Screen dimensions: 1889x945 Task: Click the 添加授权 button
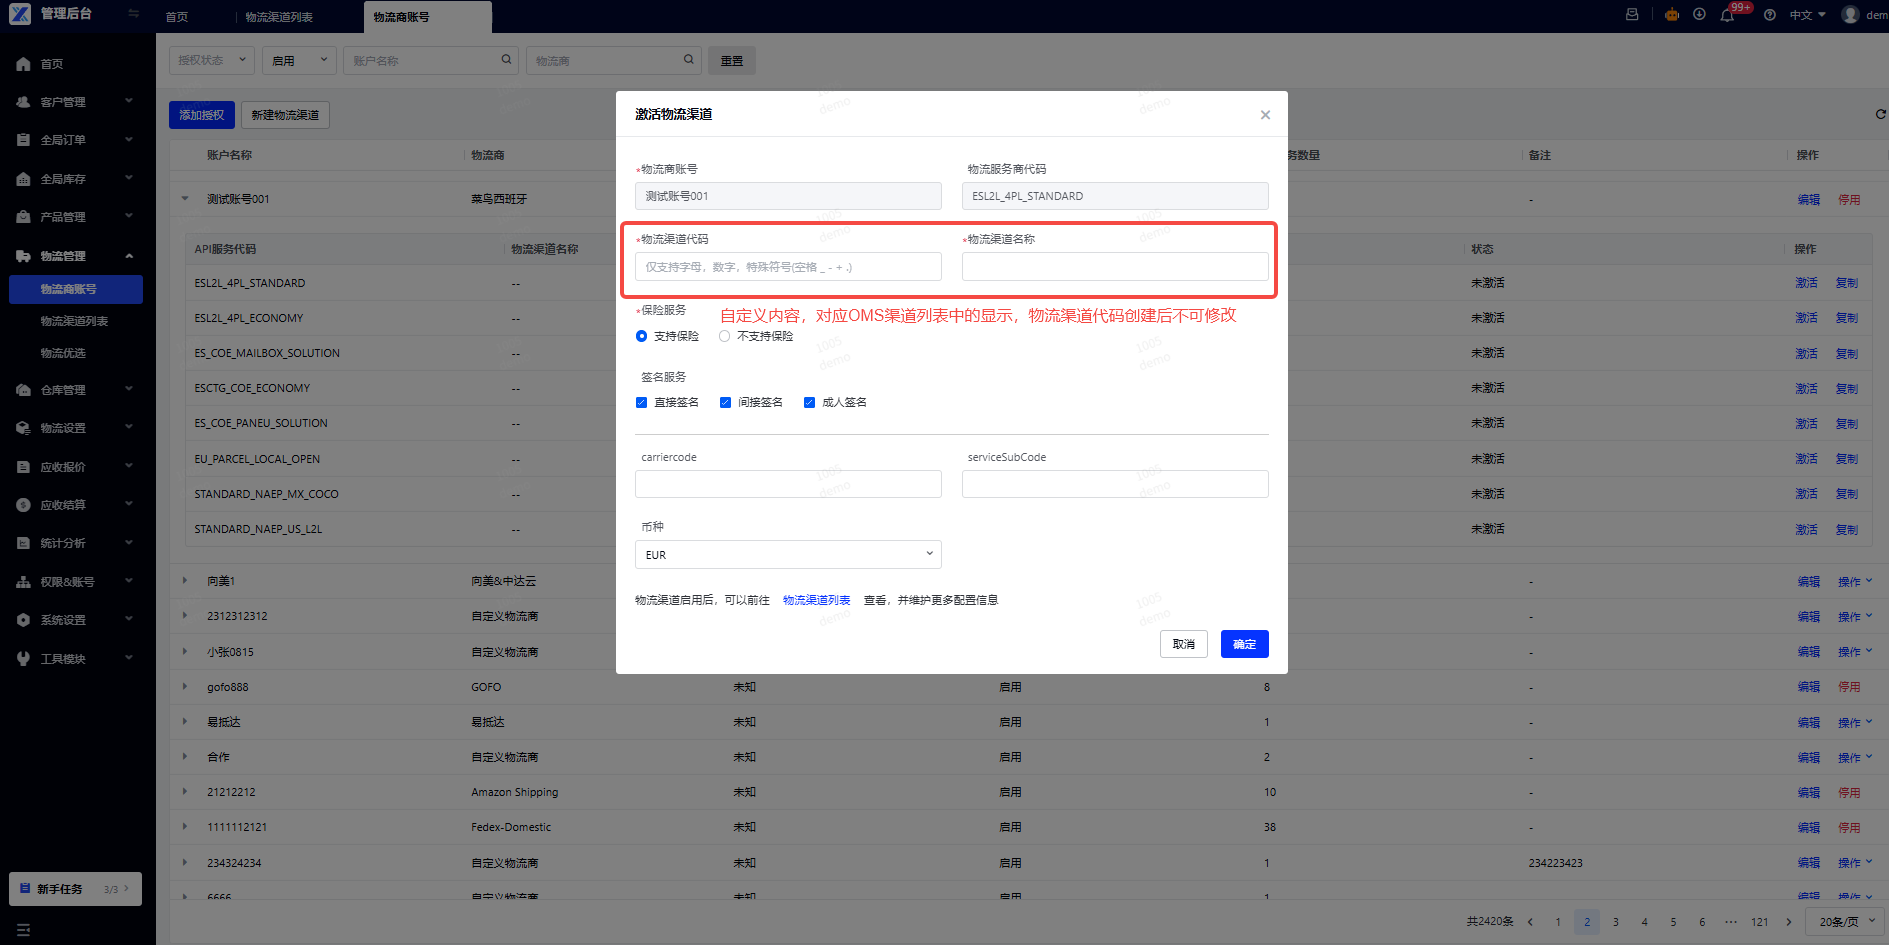tap(202, 115)
